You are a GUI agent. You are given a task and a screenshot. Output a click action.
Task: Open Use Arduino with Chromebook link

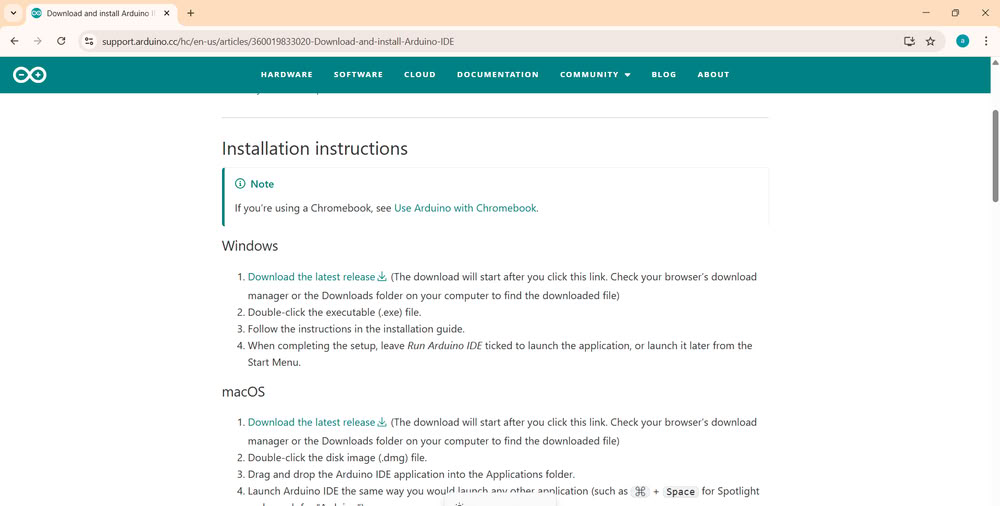coord(465,208)
